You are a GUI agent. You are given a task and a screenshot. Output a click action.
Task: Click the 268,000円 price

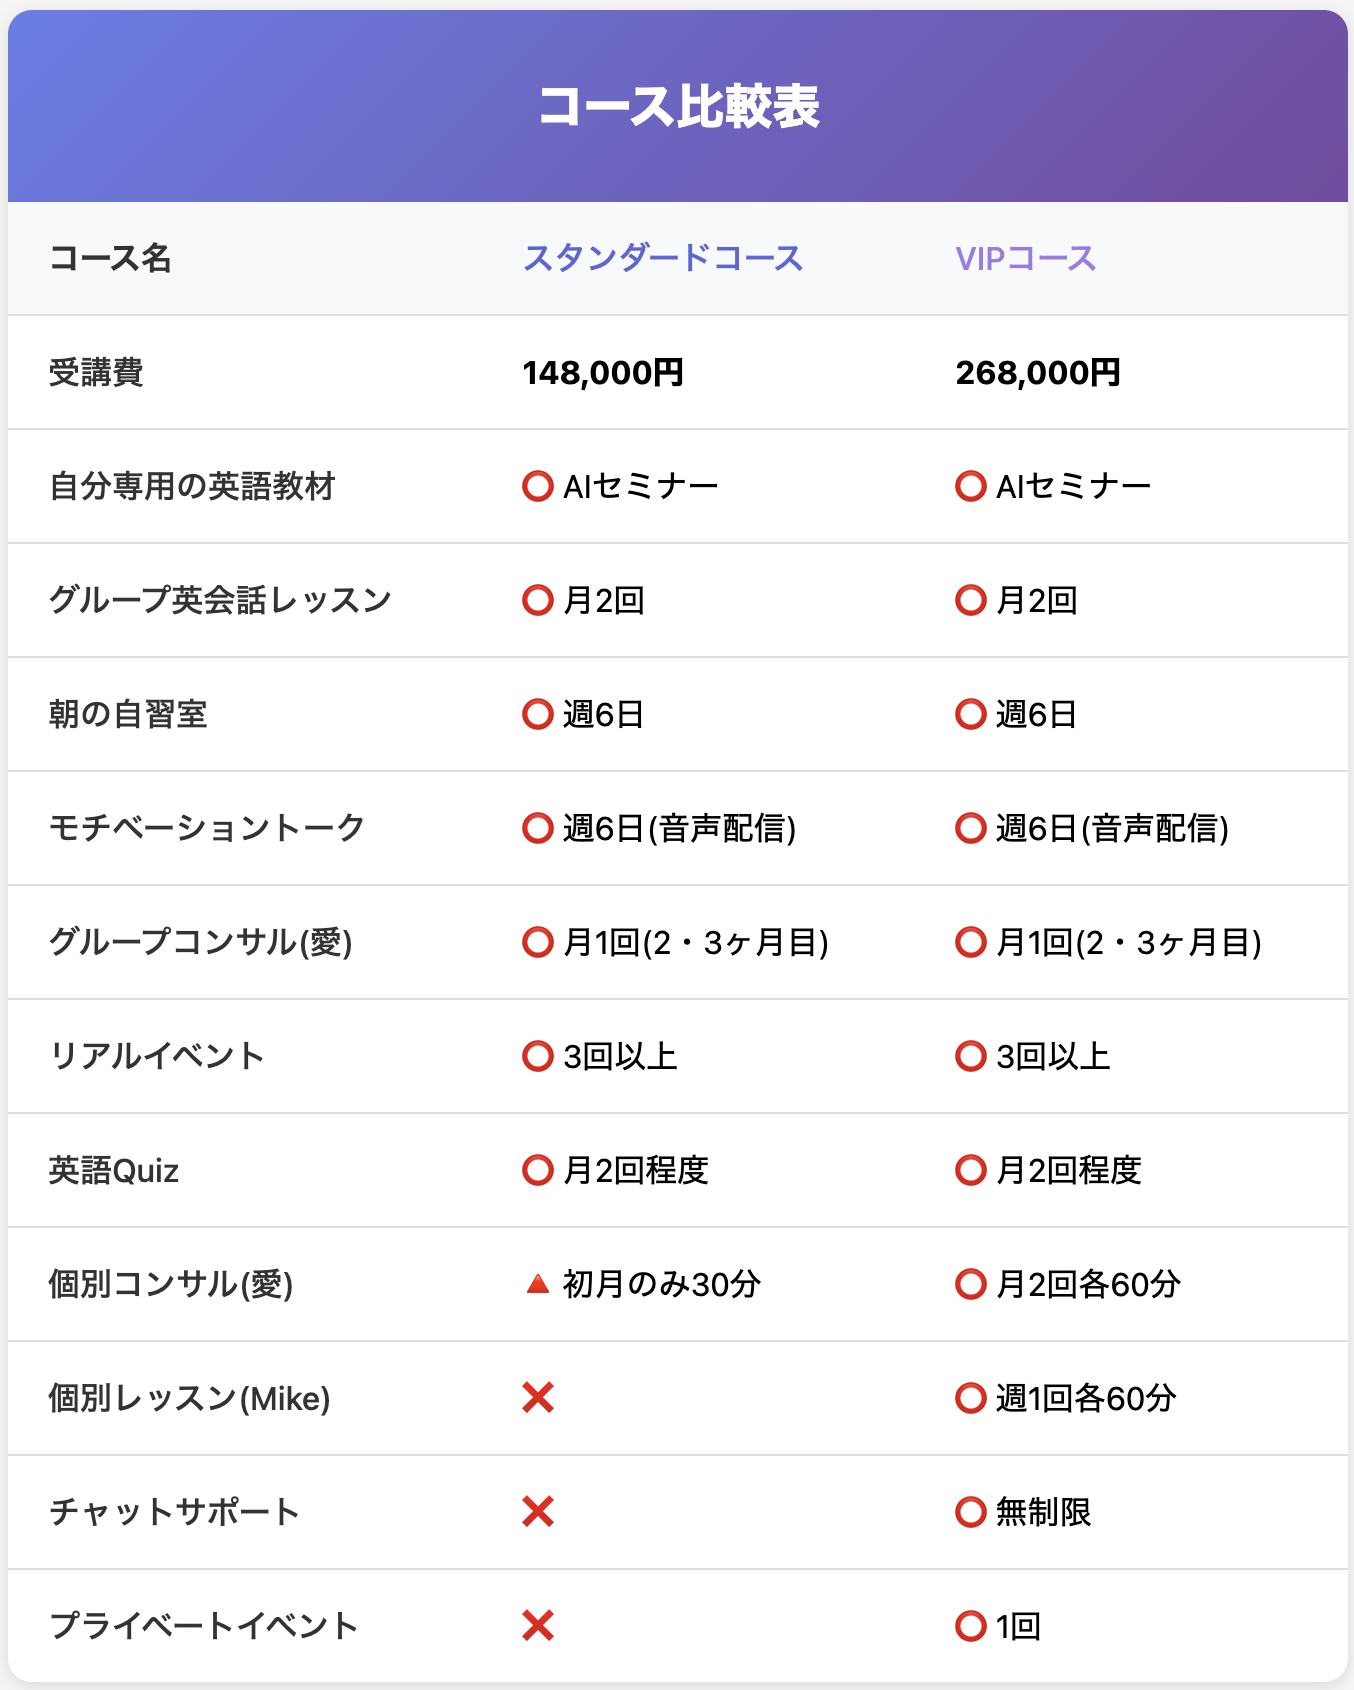pyautogui.click(x=1037, y=373)
